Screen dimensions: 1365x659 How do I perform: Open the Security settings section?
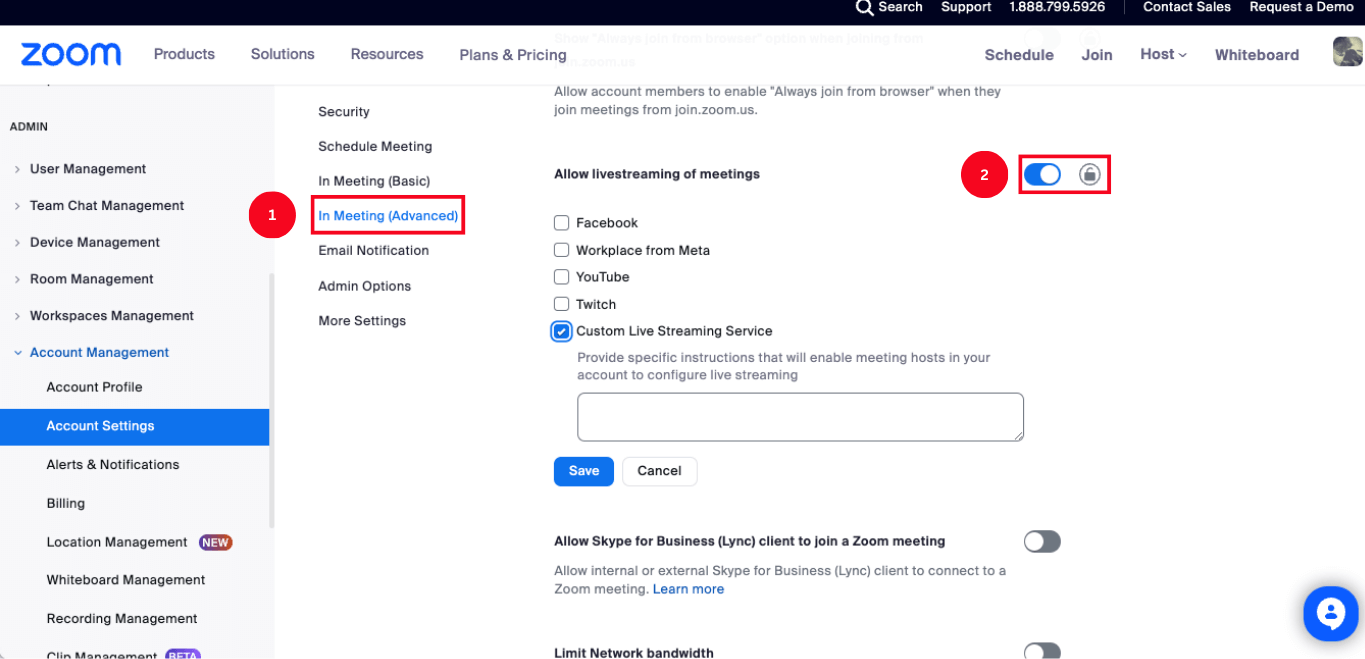point(344,112)
